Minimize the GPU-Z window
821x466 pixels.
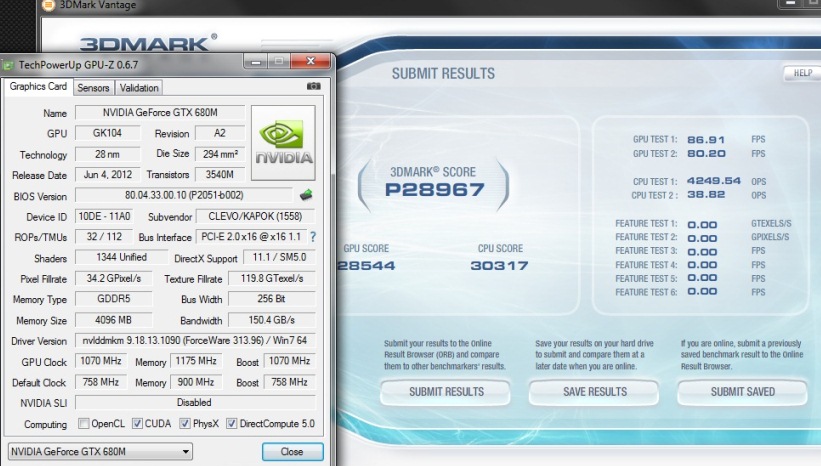coord(256,61)
